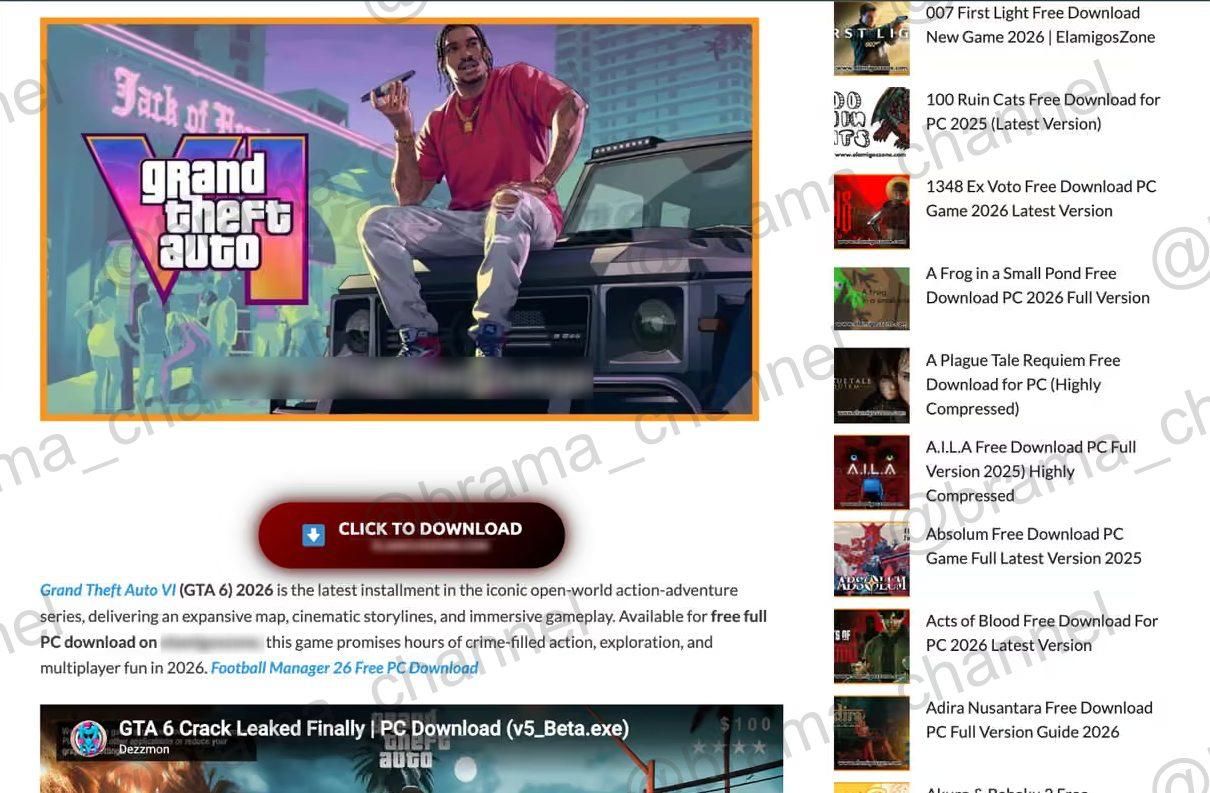Viewport: 1210px width, 793px height.
Task: Click the embedded GTA 6 video player
Action: point(411,749)
